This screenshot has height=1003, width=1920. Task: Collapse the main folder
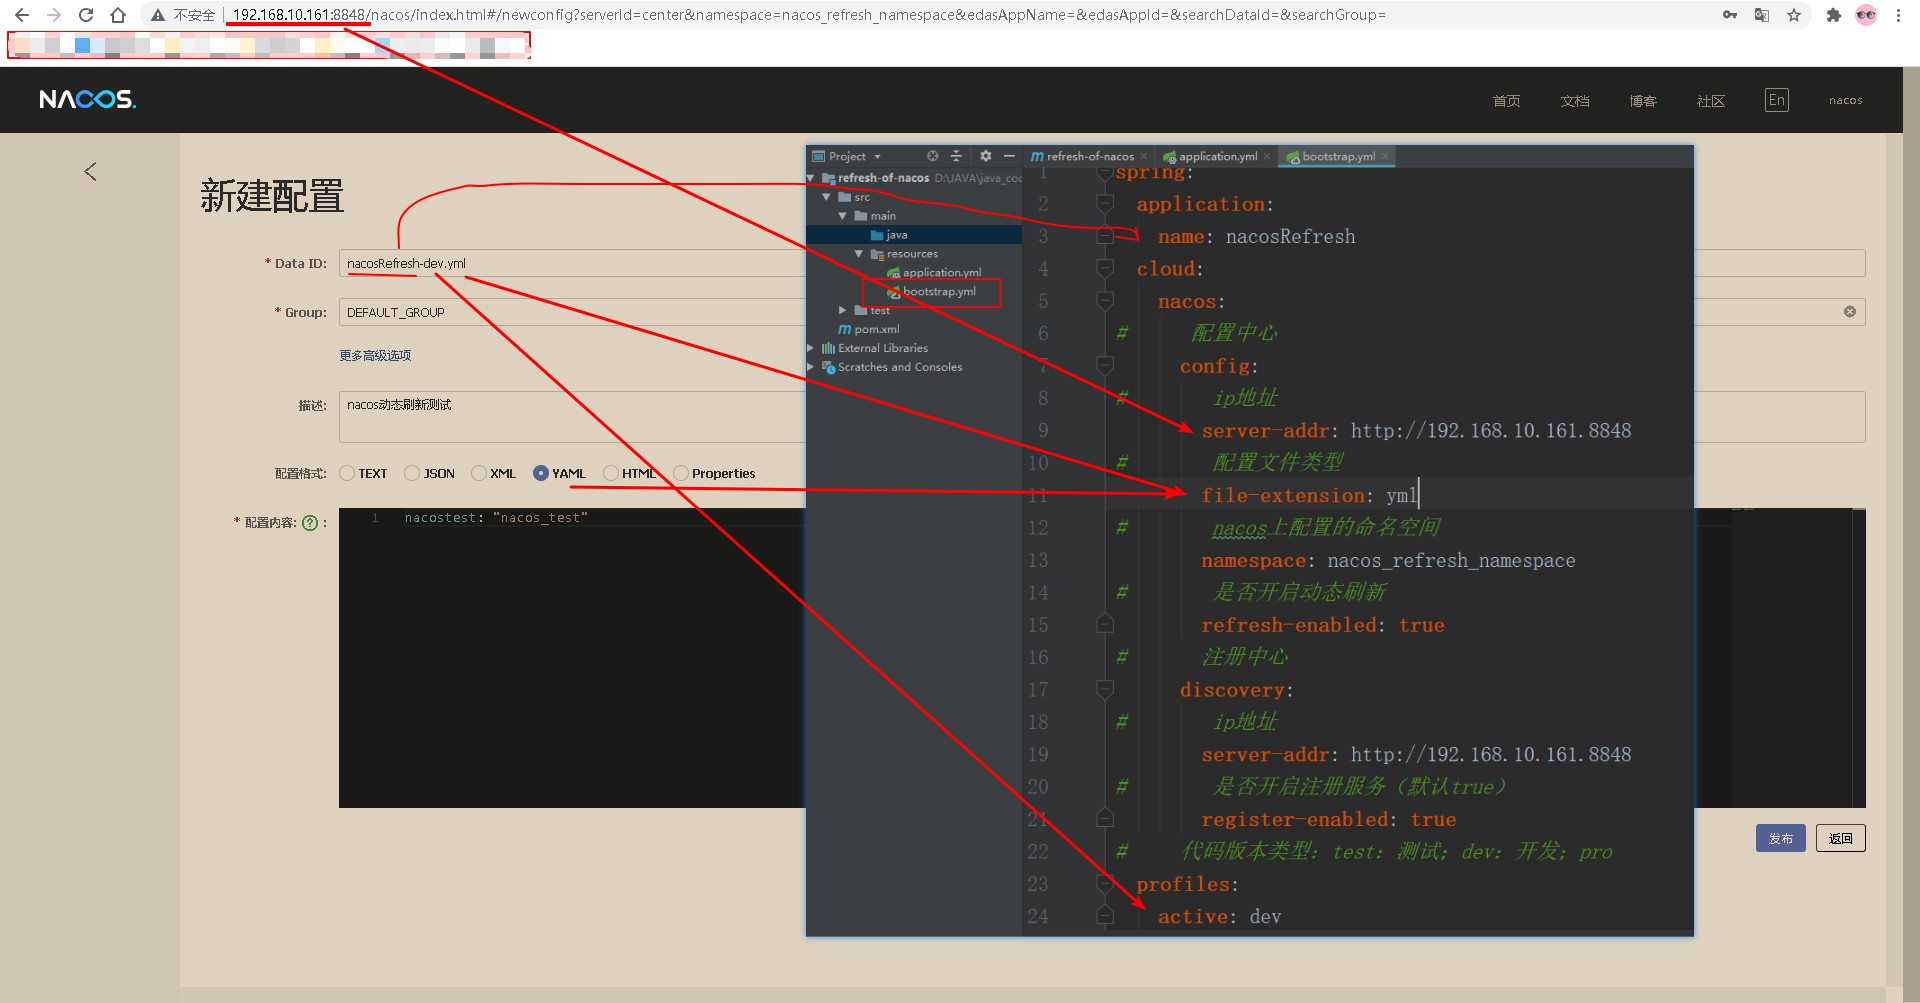coord(843,216)
